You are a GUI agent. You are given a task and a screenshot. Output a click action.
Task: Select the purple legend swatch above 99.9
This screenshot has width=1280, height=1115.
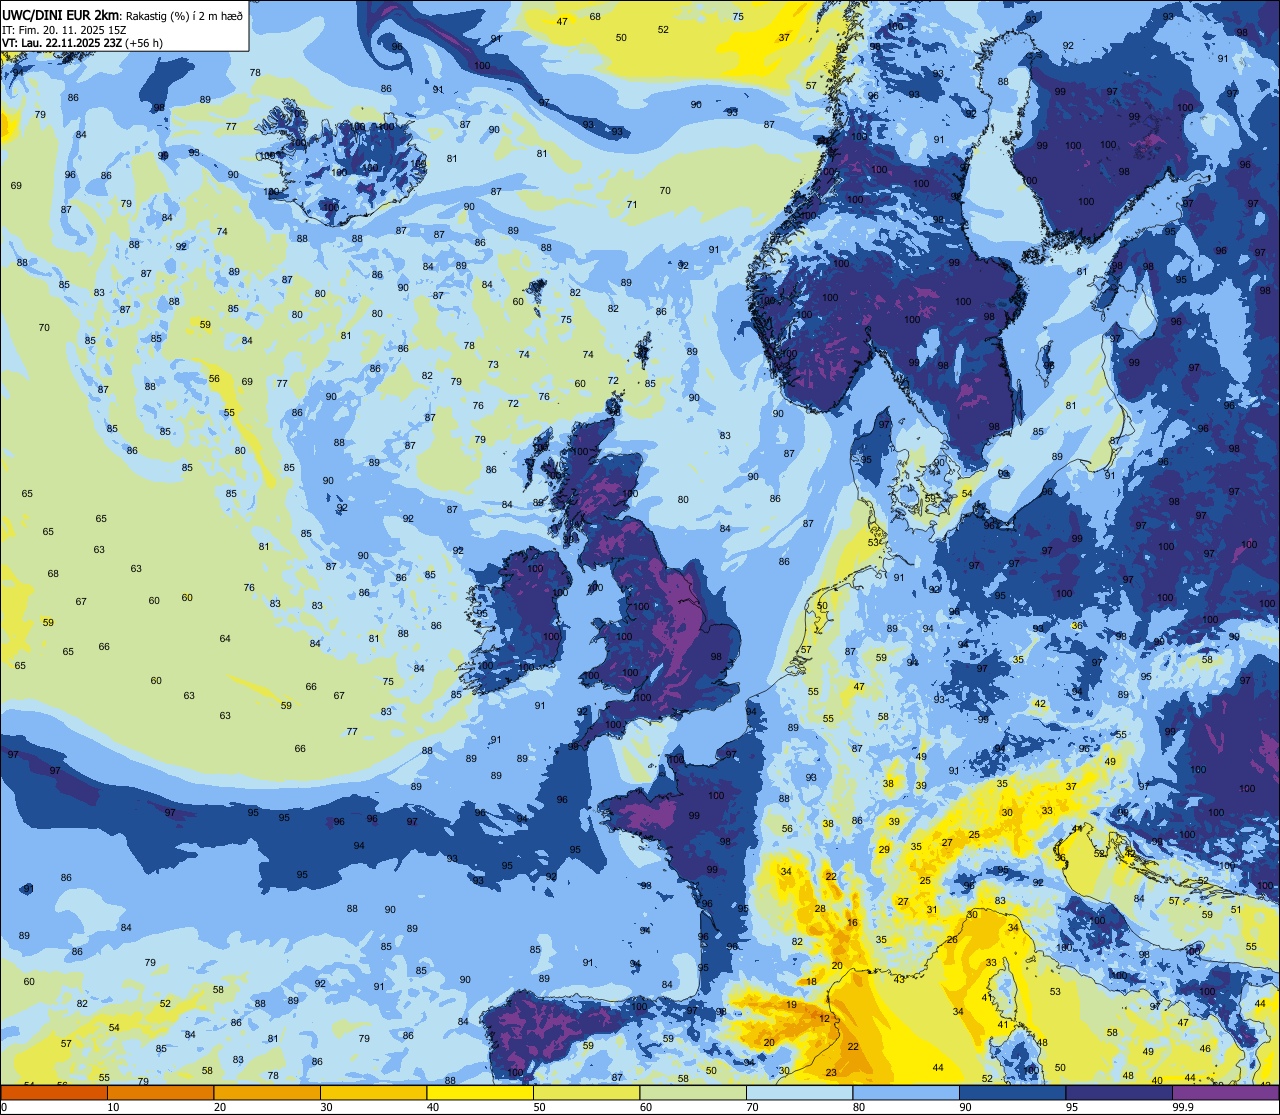click(1225, 1092)
